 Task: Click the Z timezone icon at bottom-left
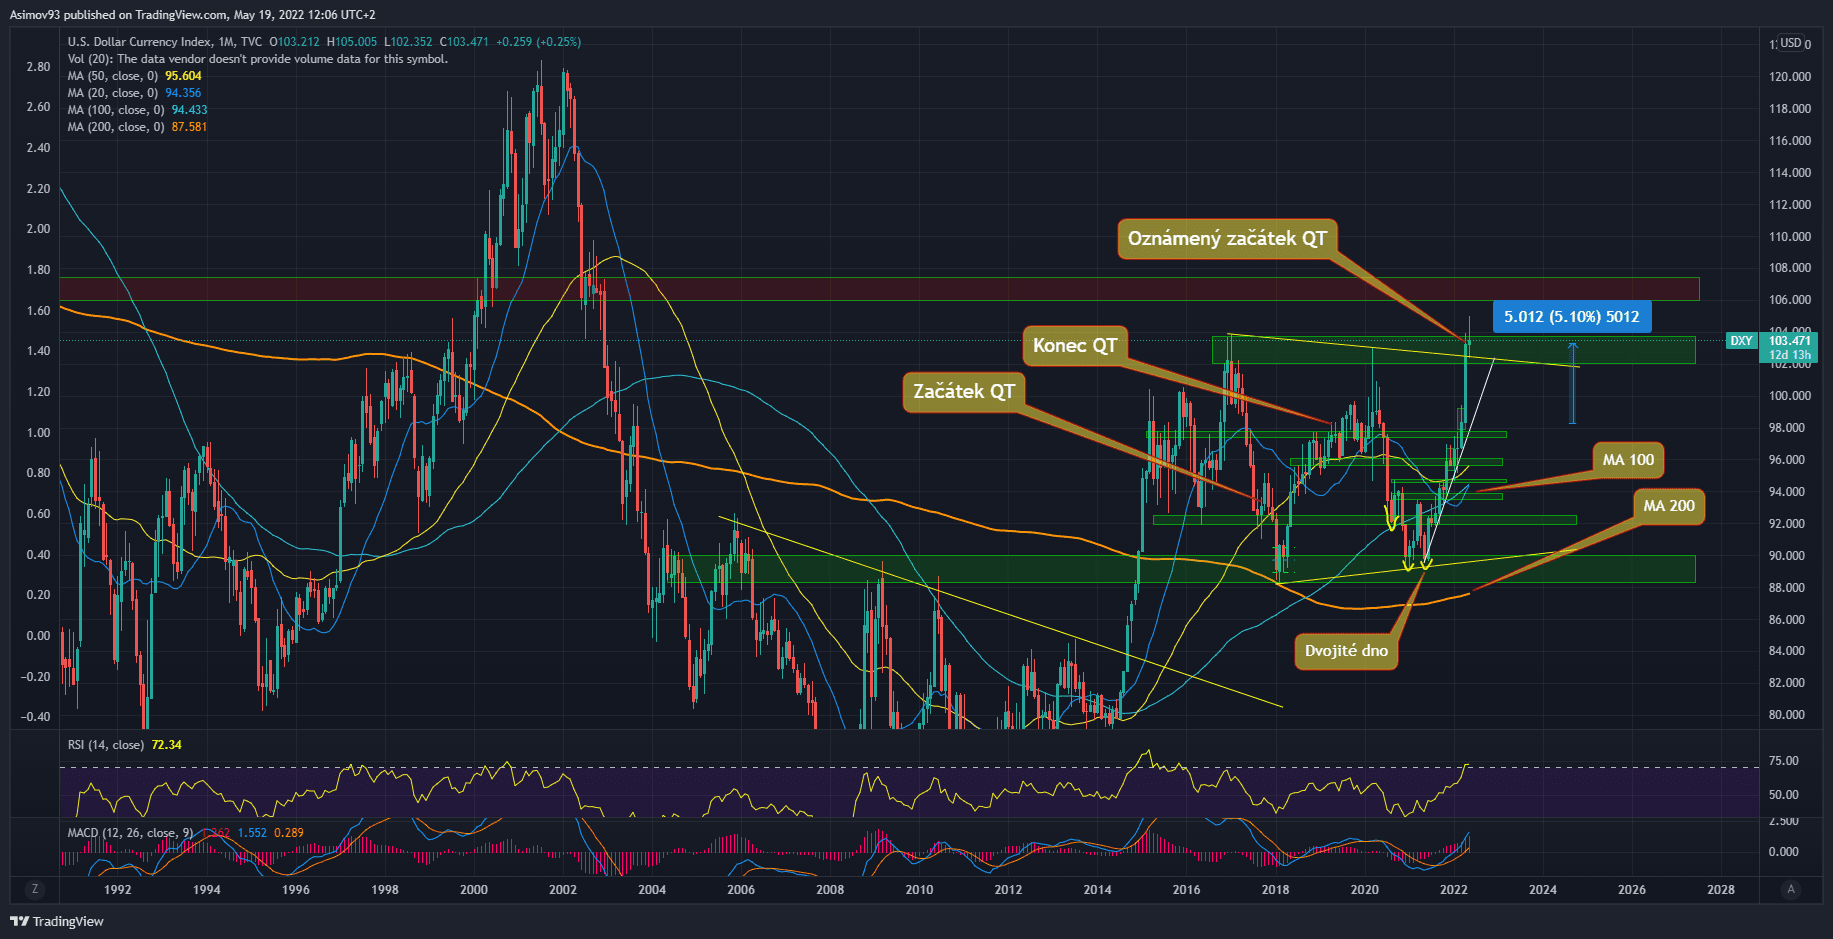click(35, 889)
